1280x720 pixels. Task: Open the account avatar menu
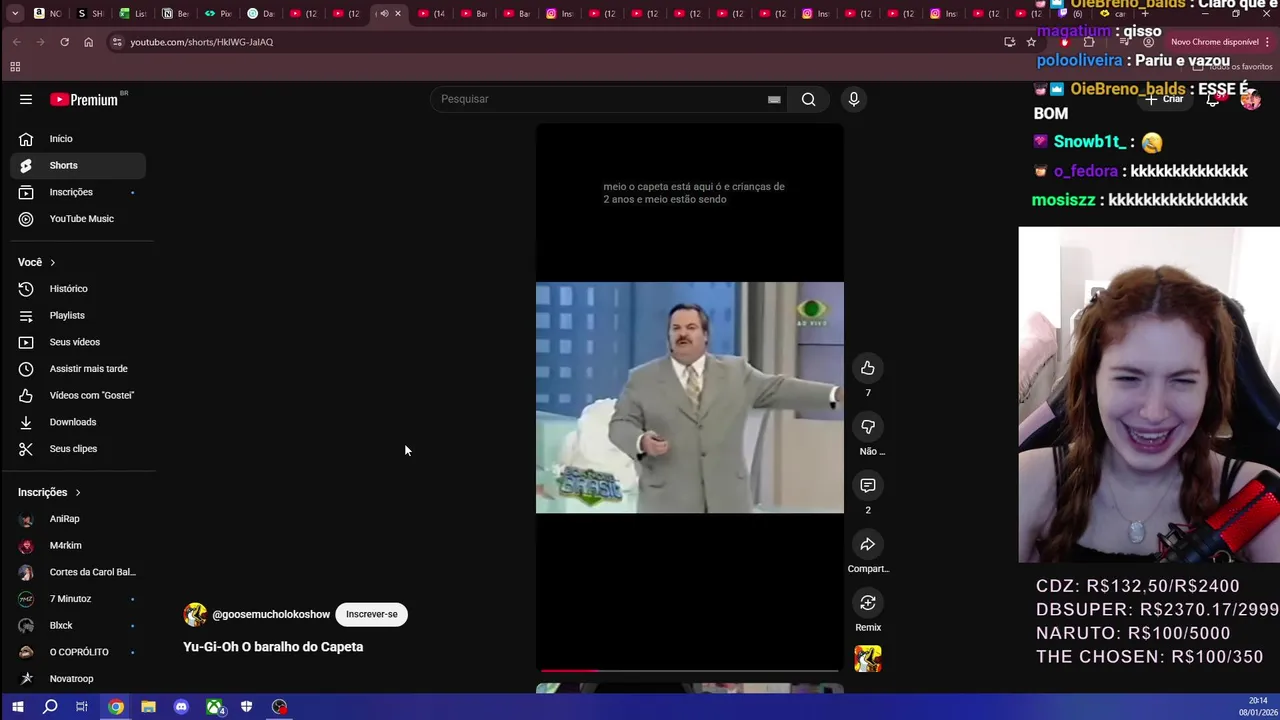click(x=1250, y=99)
